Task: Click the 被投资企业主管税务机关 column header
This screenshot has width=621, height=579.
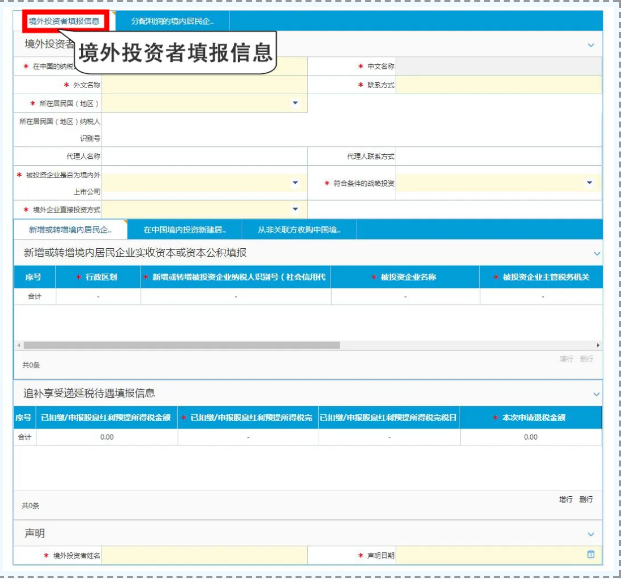Action: click(541, 277)
